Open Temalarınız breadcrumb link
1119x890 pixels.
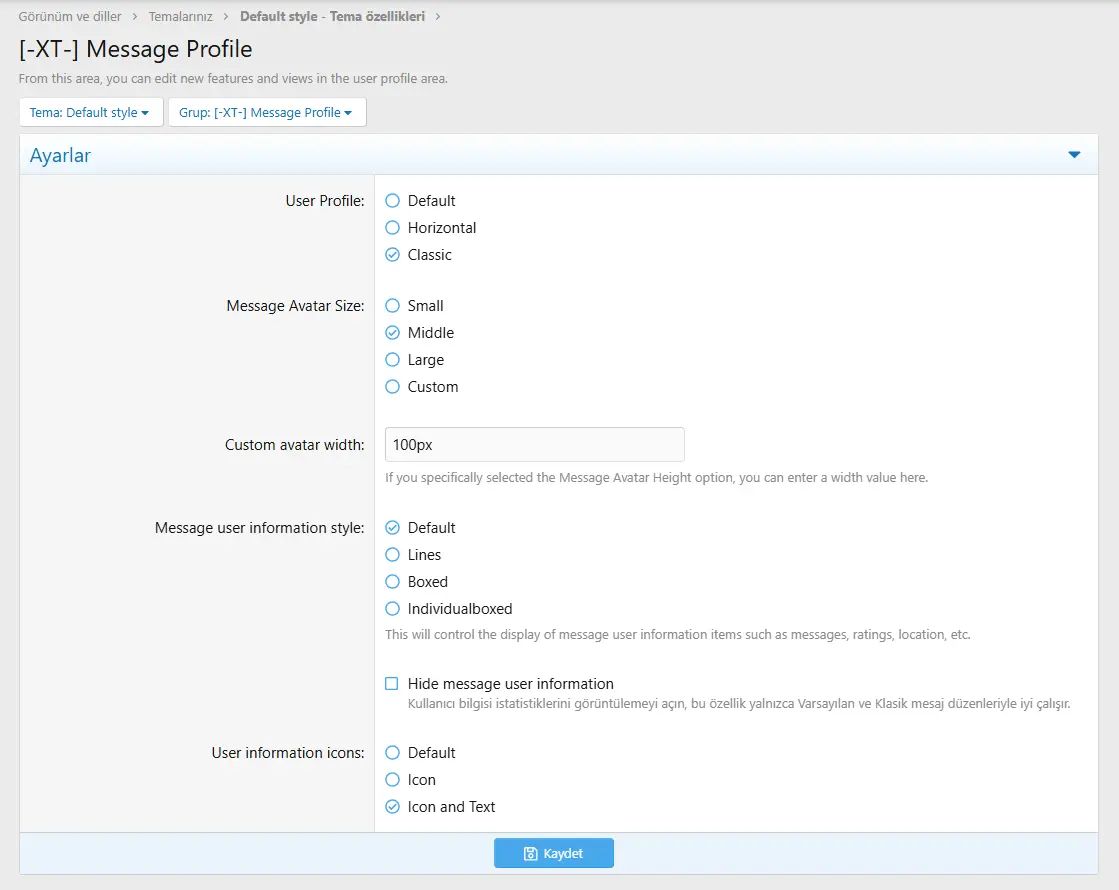(181, 17)
